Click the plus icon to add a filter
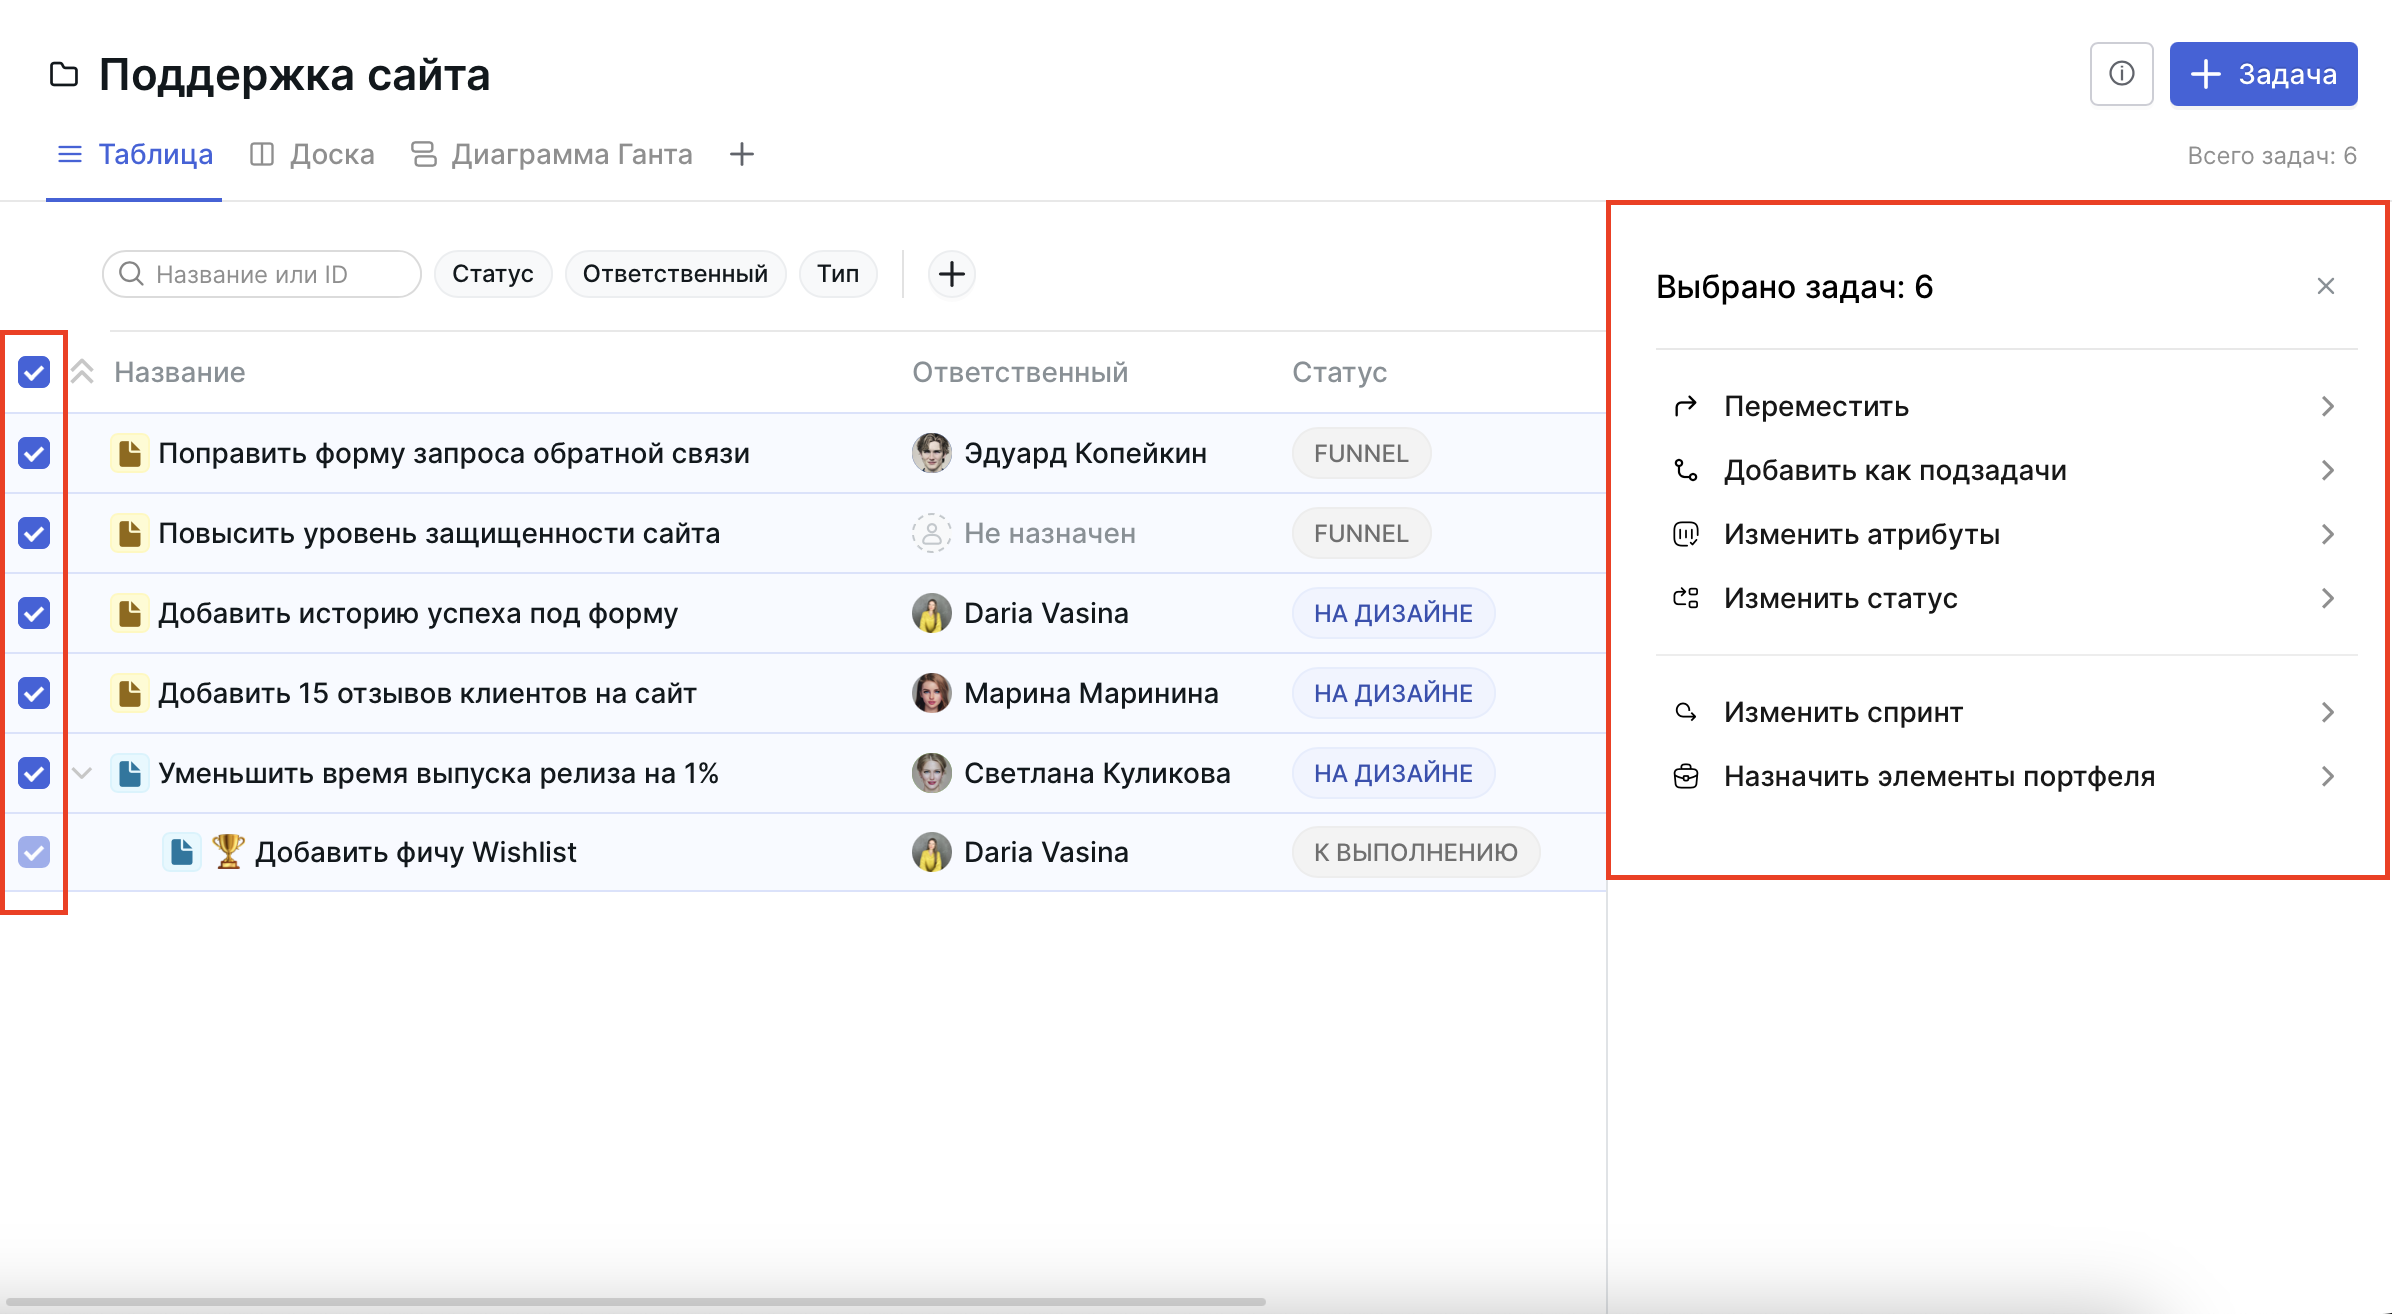Viewport: 2392px width, 1314px height. (951, 274)
